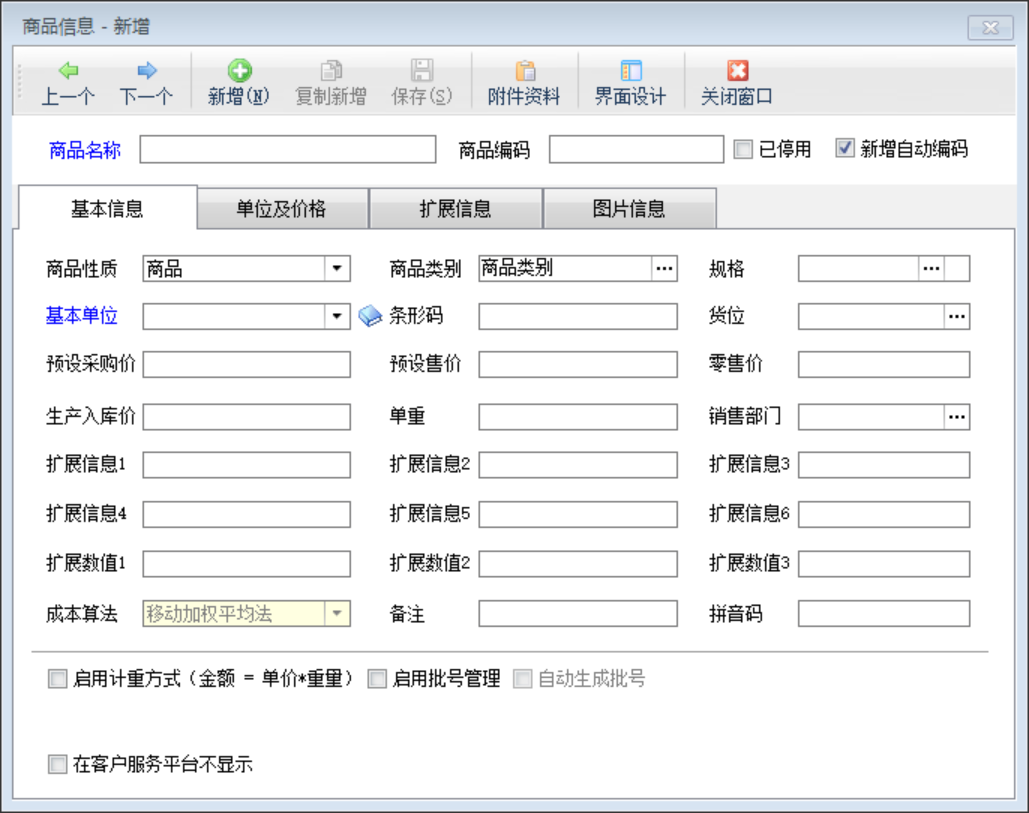The height and width of the screenshot is (813, 1029).
Task: Click into the 商品名称 text field
Action: [x=288, y=150]
